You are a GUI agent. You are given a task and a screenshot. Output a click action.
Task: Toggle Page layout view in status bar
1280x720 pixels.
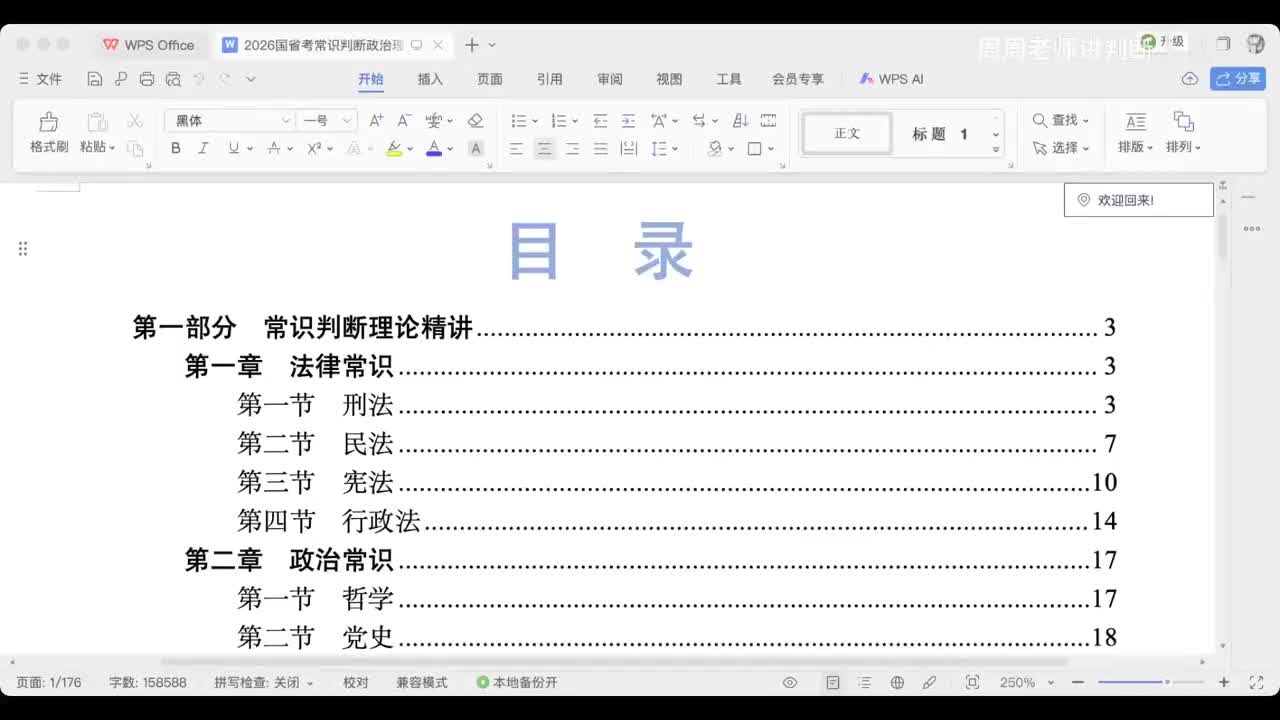tap(833, 682)
